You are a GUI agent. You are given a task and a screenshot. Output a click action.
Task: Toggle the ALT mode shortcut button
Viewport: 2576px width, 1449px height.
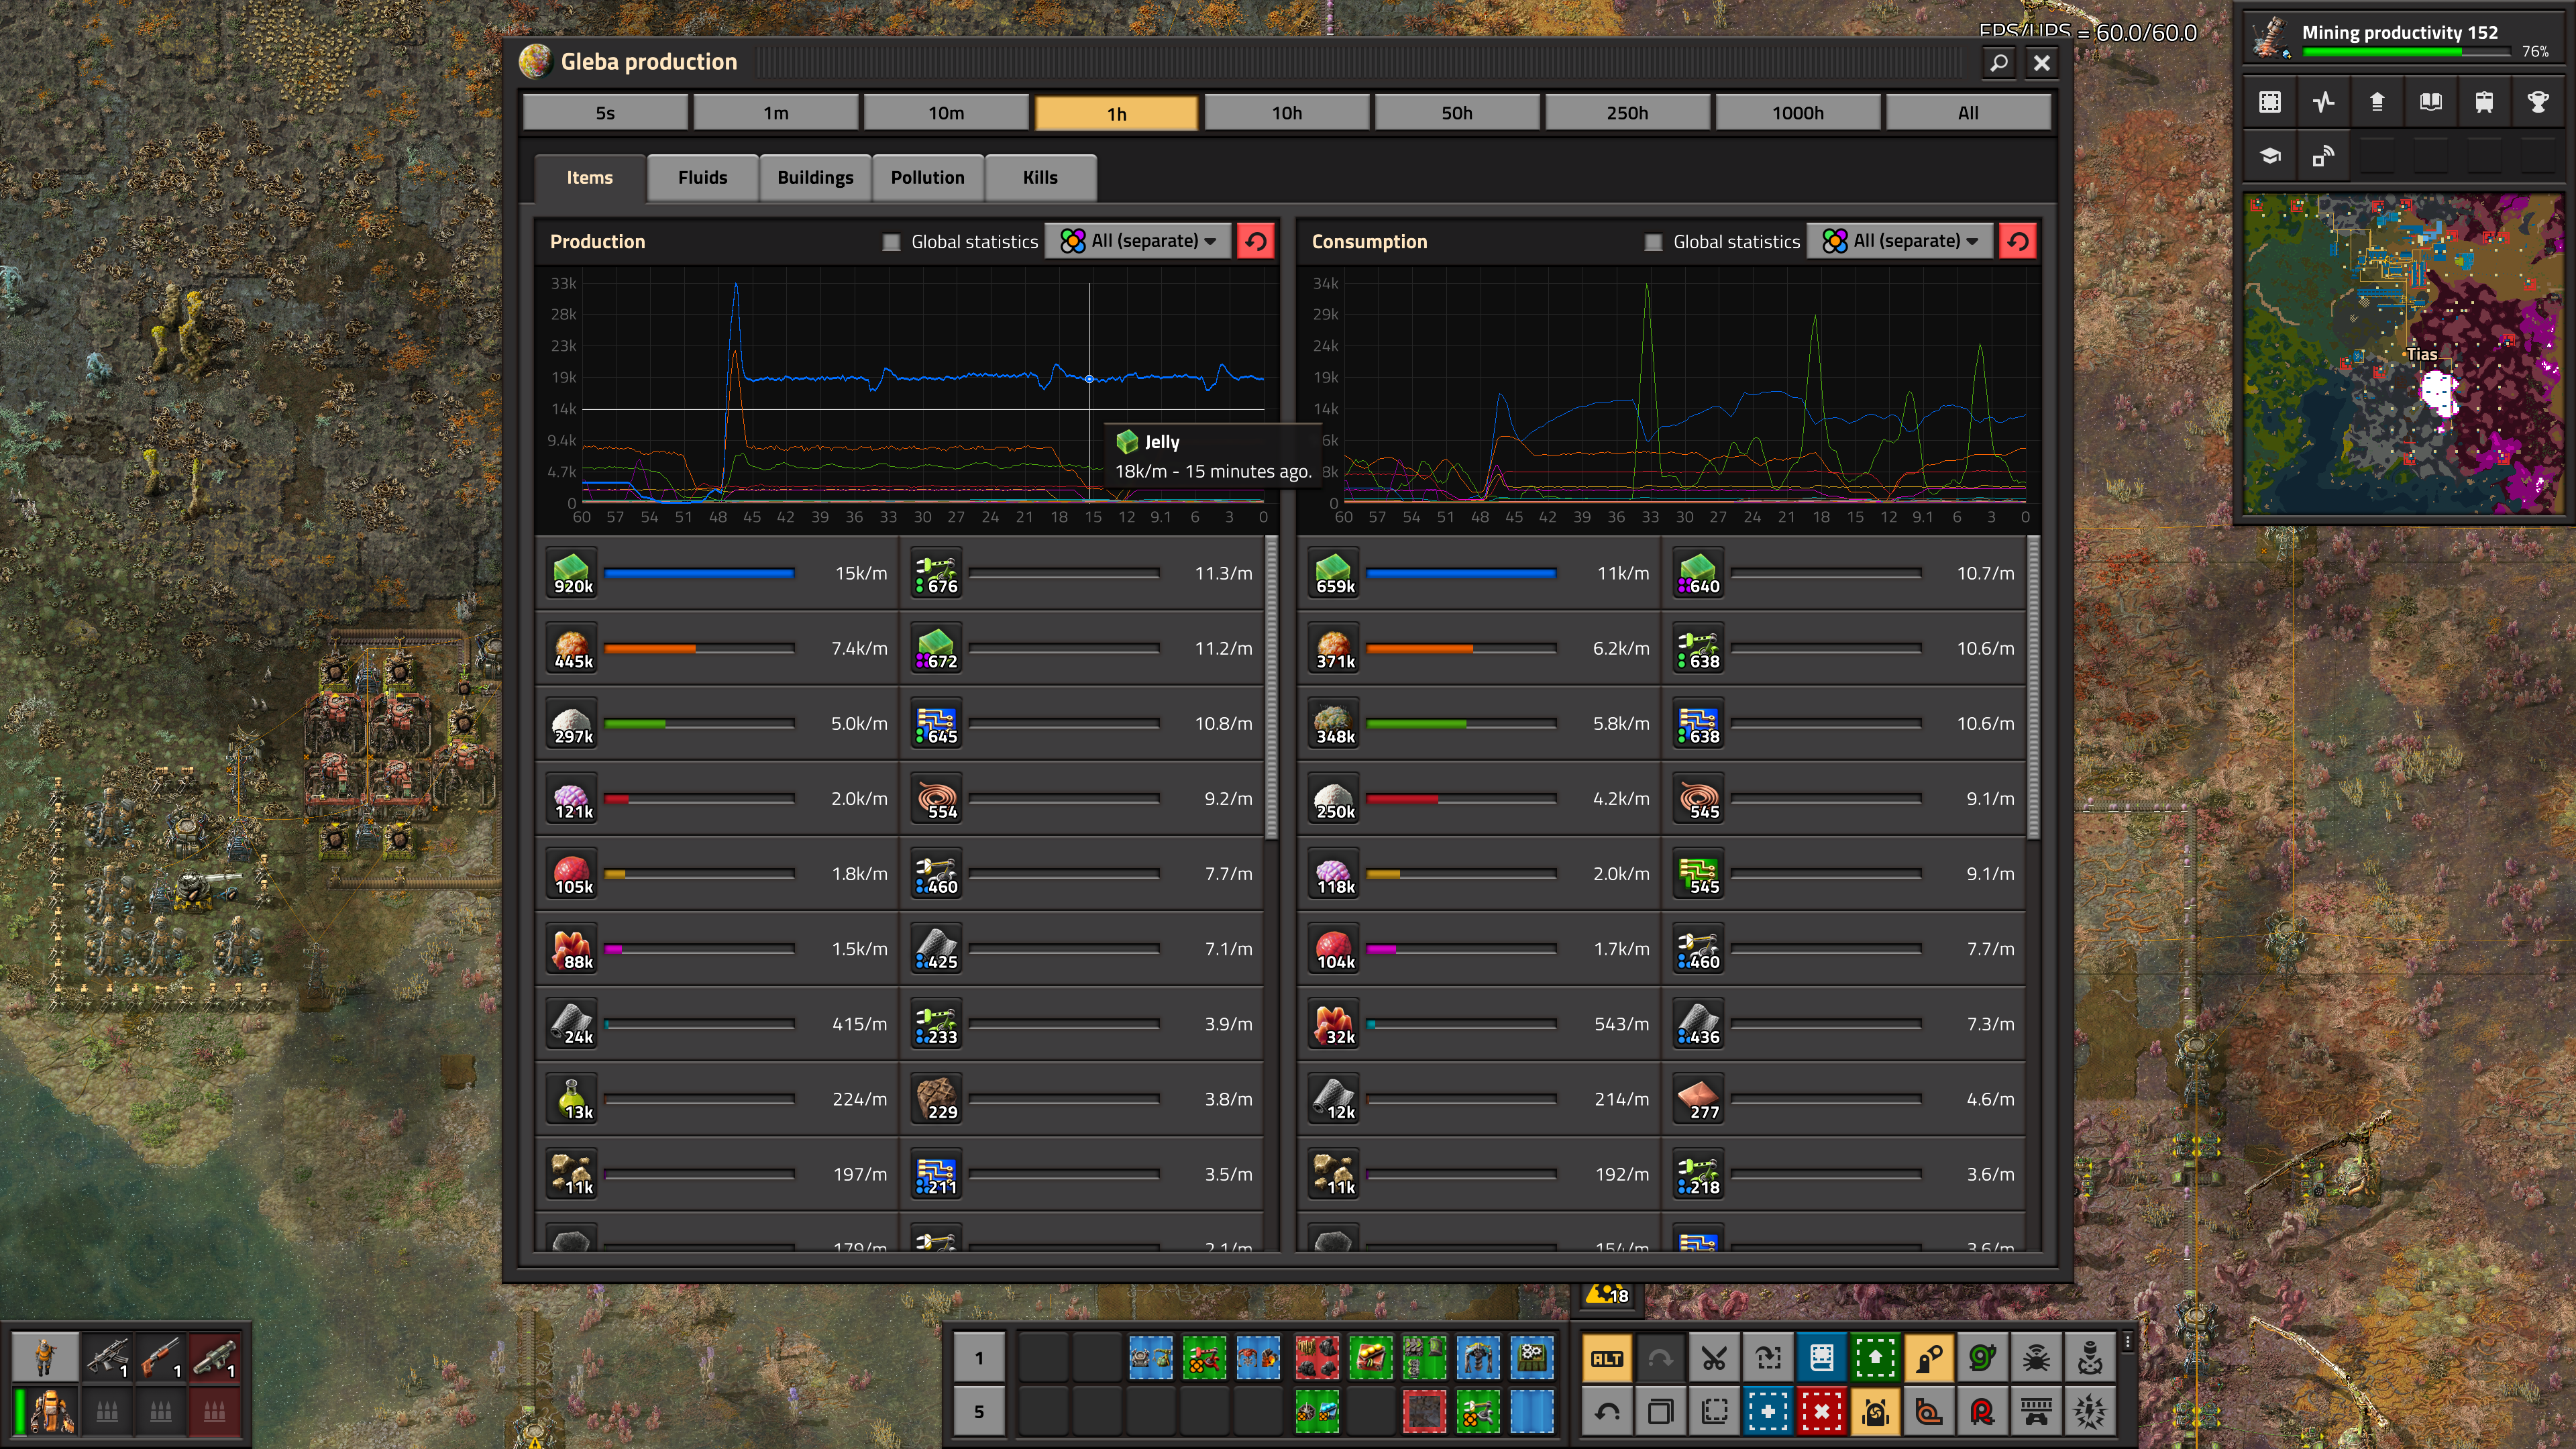tap(1607, 1358)
